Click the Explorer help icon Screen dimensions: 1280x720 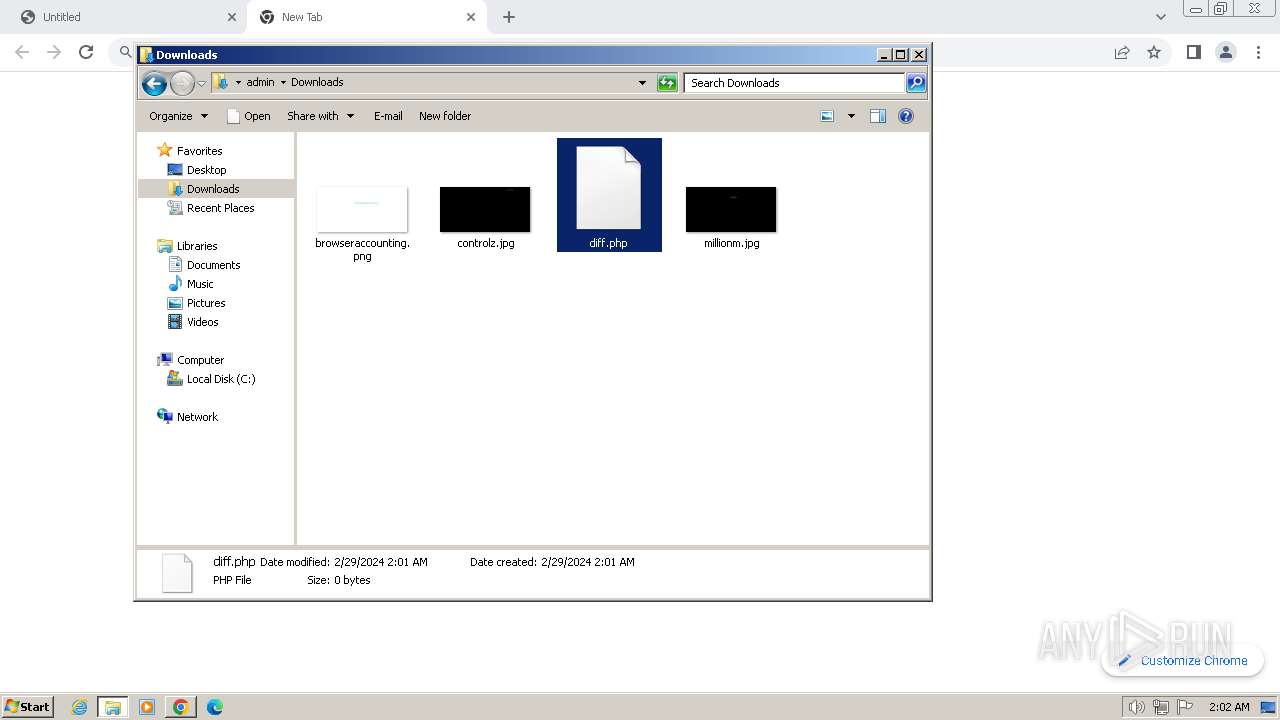click(906, 116)
